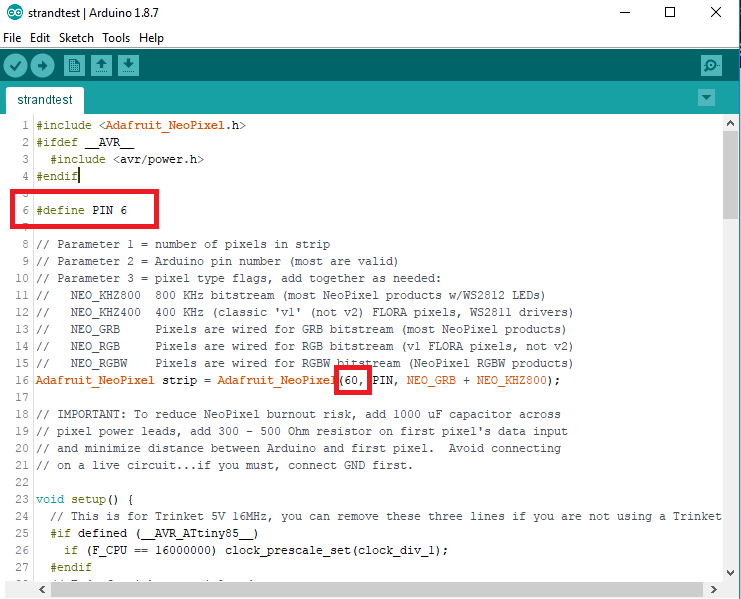Click the Arduino logo in the title bar
The height and width of the screenshot is (599, 741).
(x=14, y=12)
